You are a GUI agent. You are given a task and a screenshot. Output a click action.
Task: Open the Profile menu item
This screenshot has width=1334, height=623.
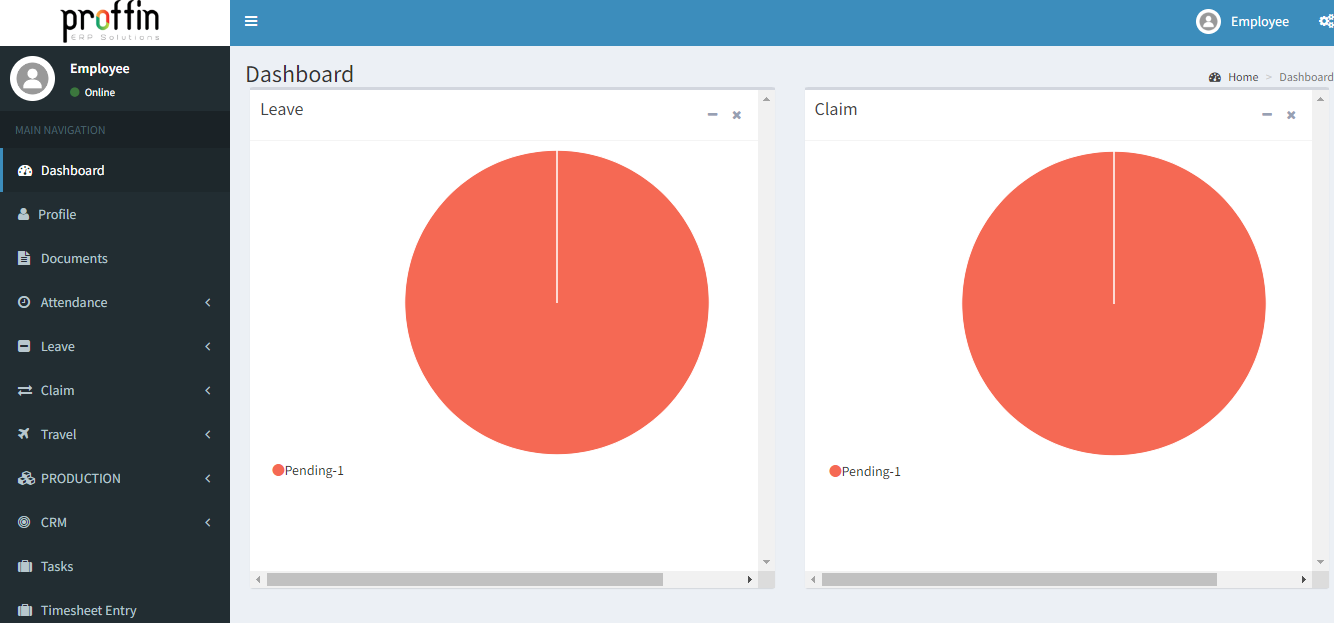[115, 214]
